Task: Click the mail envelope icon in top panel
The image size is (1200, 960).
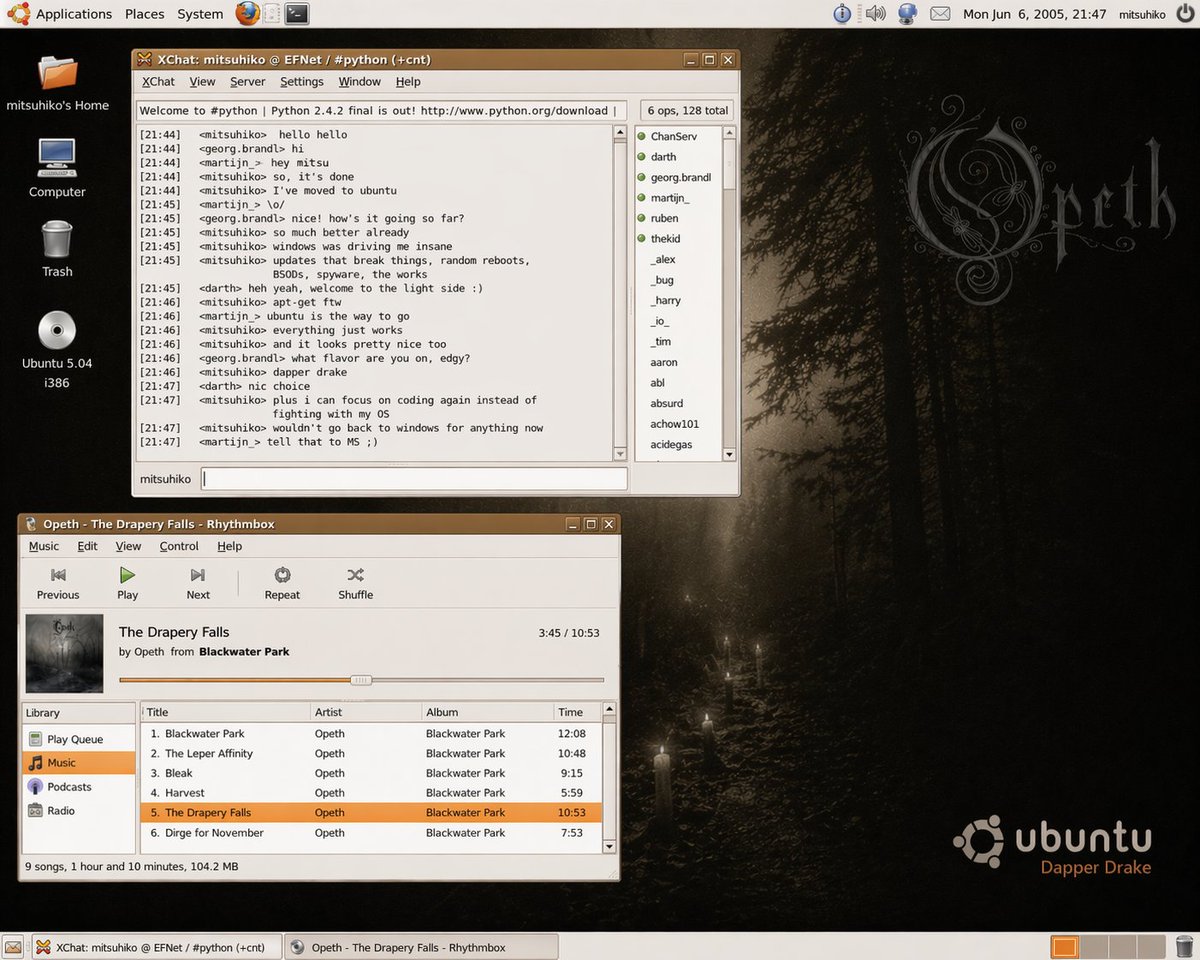Action: coord(940,14)
